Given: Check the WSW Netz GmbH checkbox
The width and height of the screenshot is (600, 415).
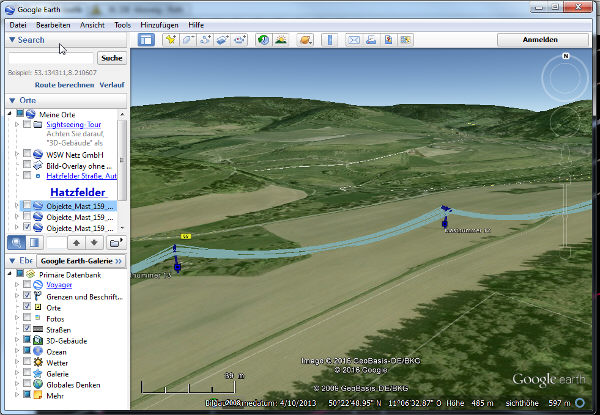Looking at the screenshot, I should pyautogui.click(x=27, y=153).
